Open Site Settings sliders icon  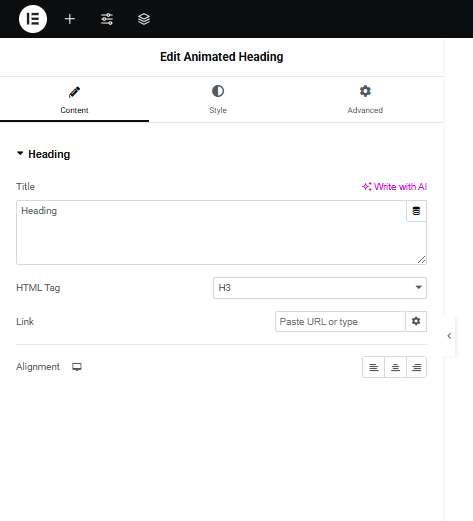tap(107, 19)
